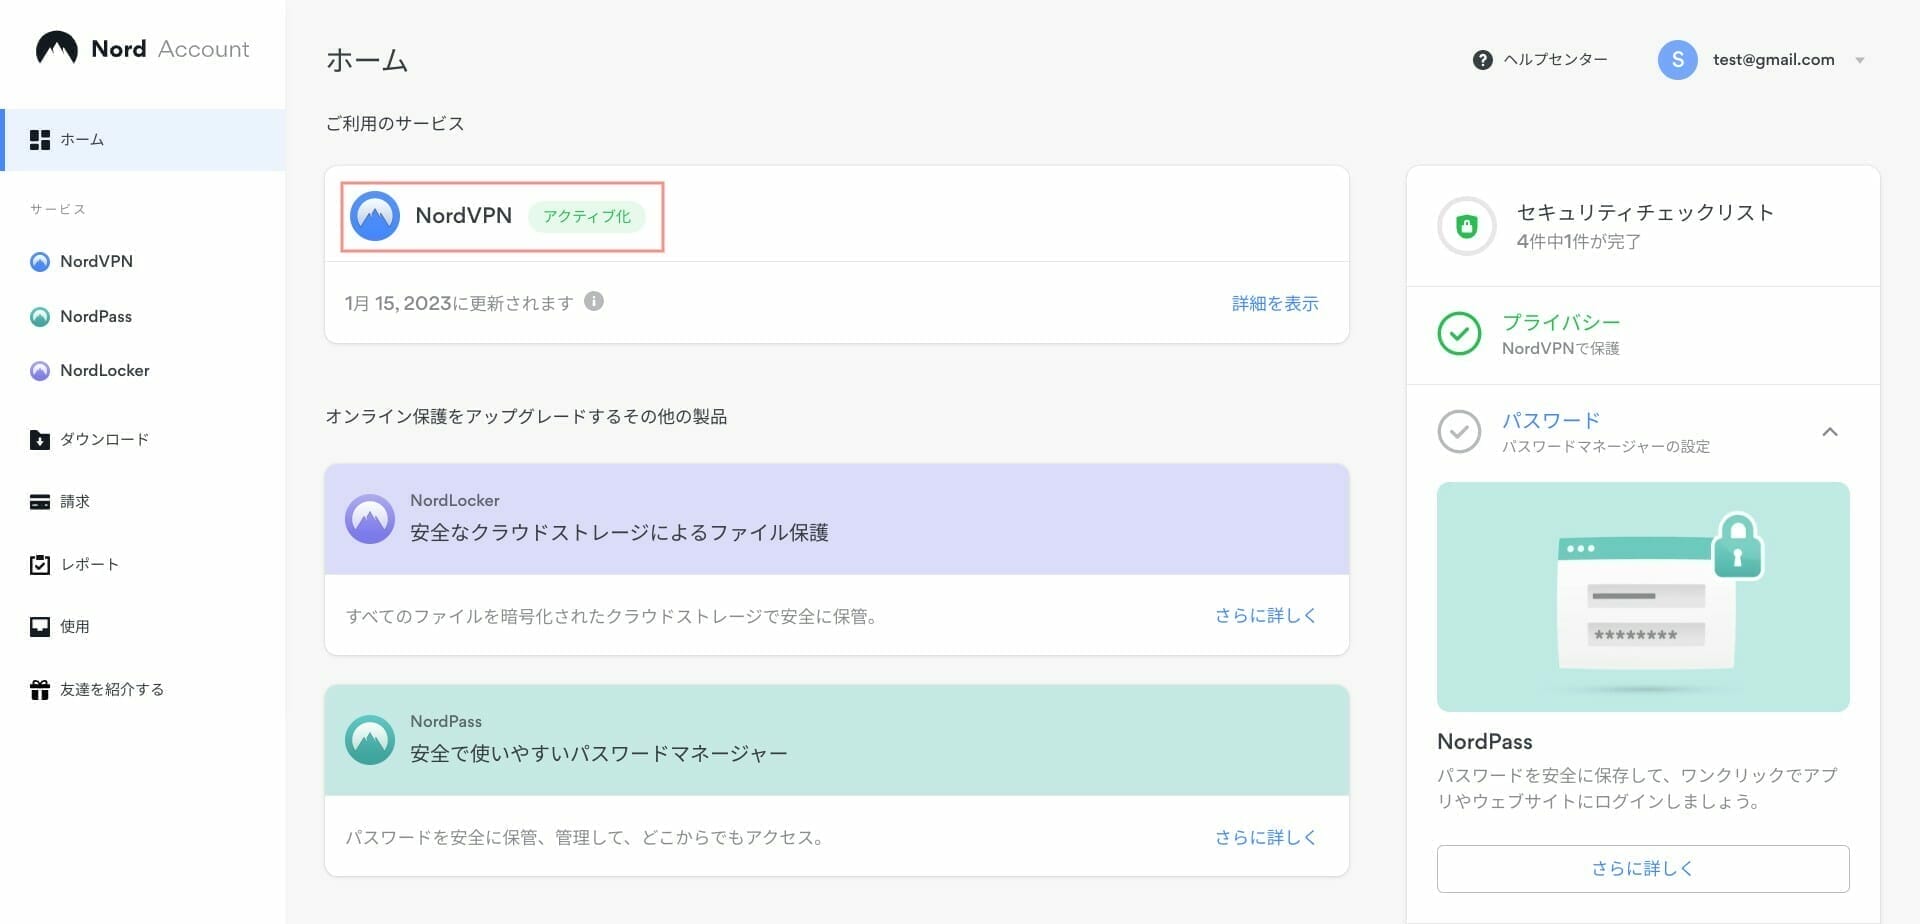The image size is (1920, 924).
Task: Click the billing card icon in sidebar
Action: pyautogui.click(x=40, y=502)
